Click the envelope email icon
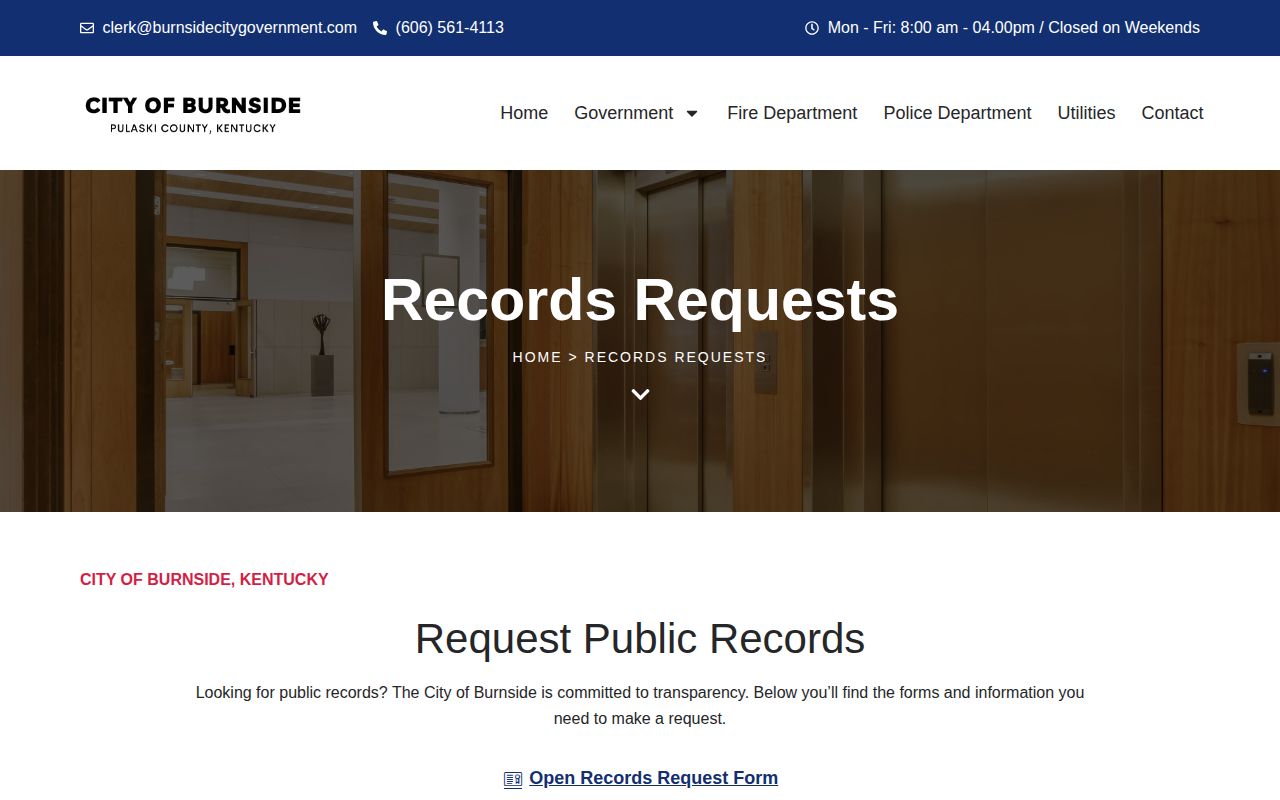1280x800 pixels. click(x=87, y=28)
